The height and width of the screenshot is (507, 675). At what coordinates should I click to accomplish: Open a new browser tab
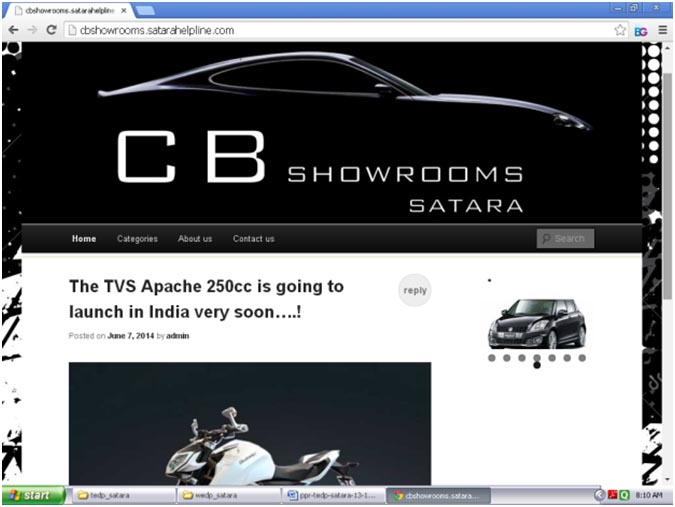(x=145, y=10)
